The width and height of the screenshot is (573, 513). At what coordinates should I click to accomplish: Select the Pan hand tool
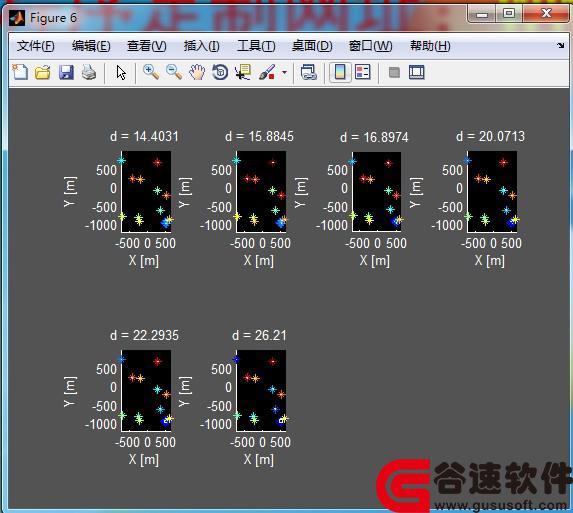[197, 72]
